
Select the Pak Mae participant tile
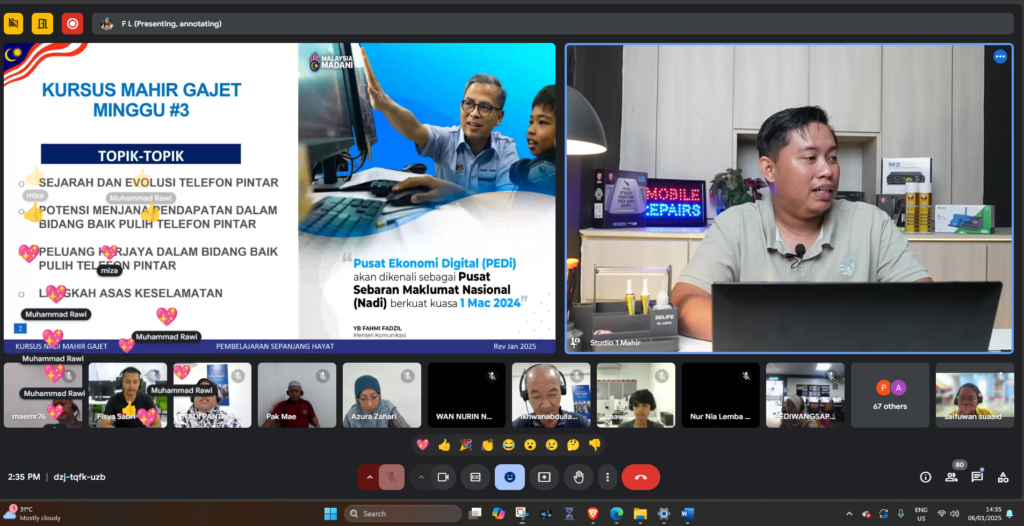tap(296, 395)
